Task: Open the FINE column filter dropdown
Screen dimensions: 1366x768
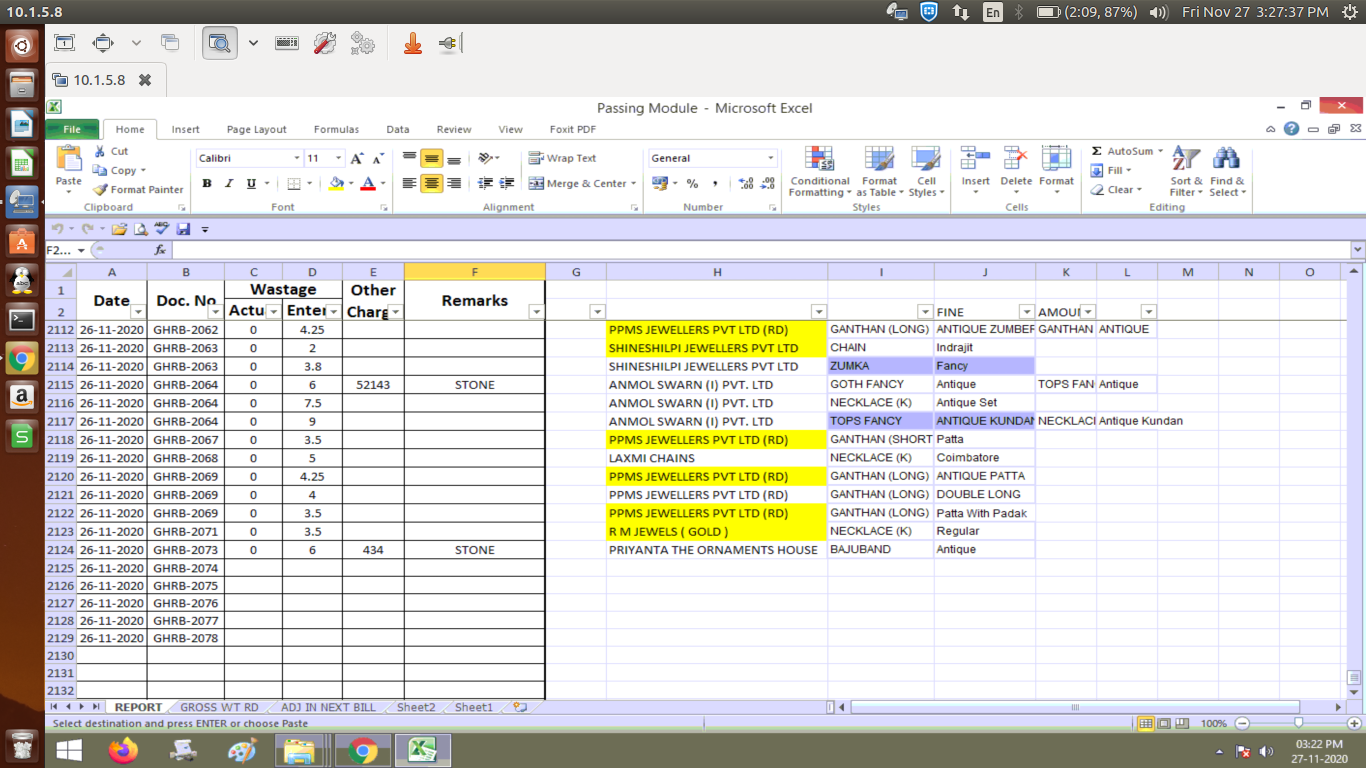Action: click(1026, 312)
